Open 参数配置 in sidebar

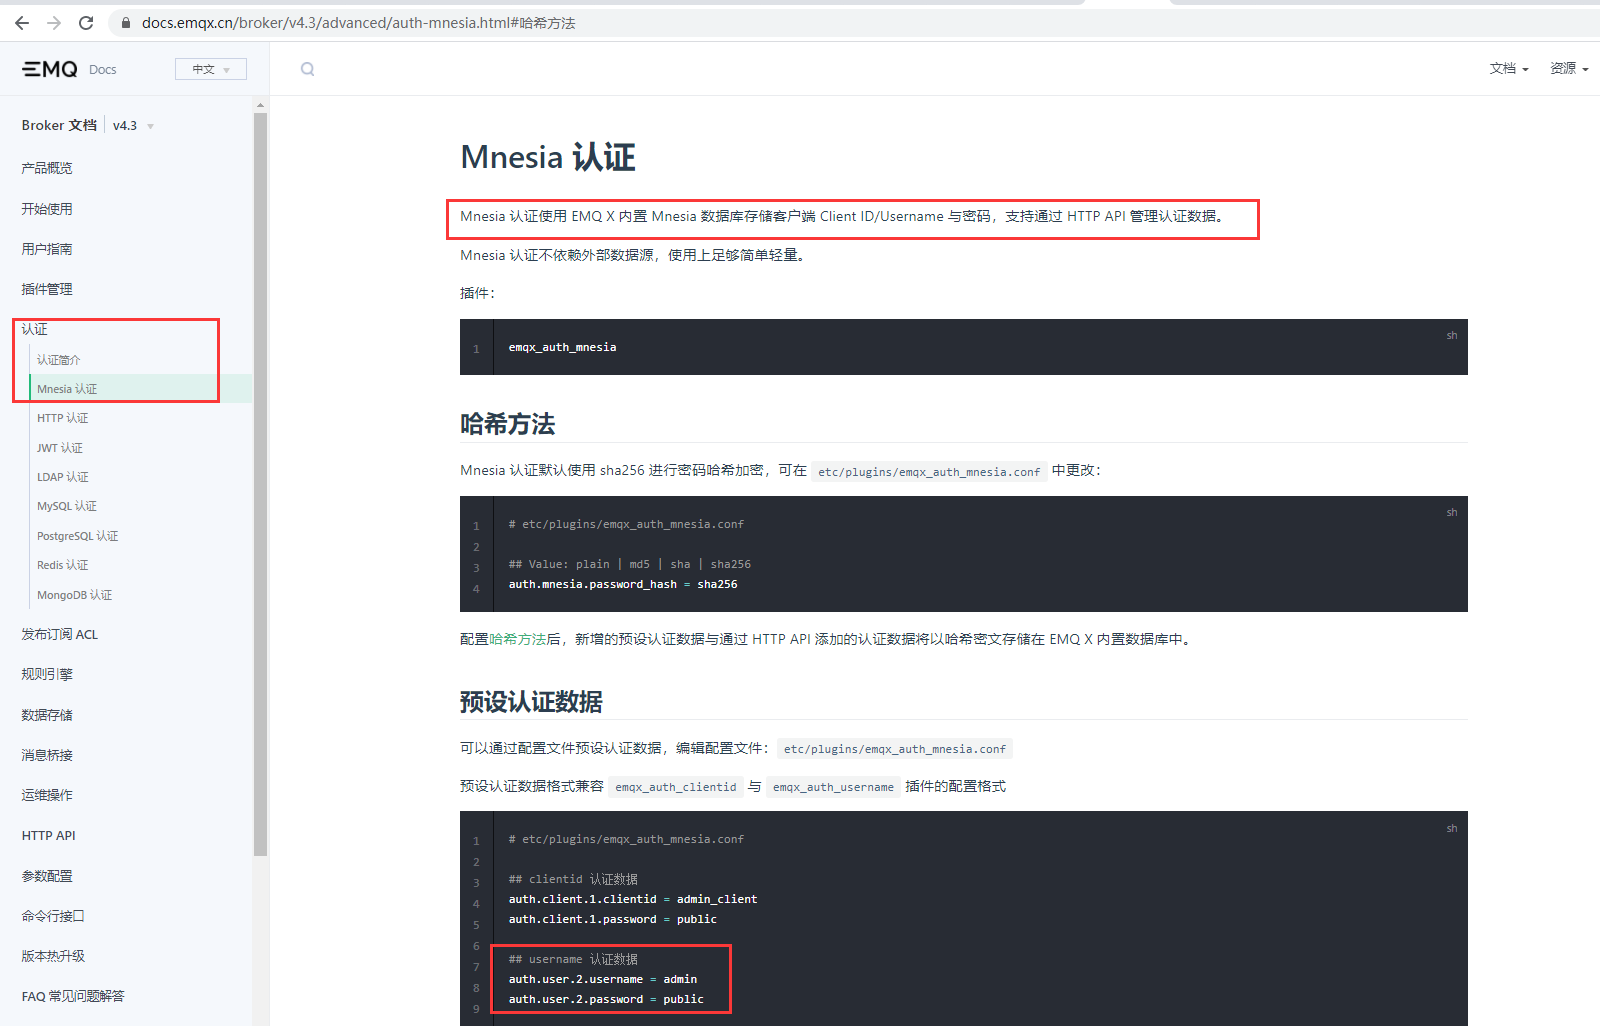[47, 876]
